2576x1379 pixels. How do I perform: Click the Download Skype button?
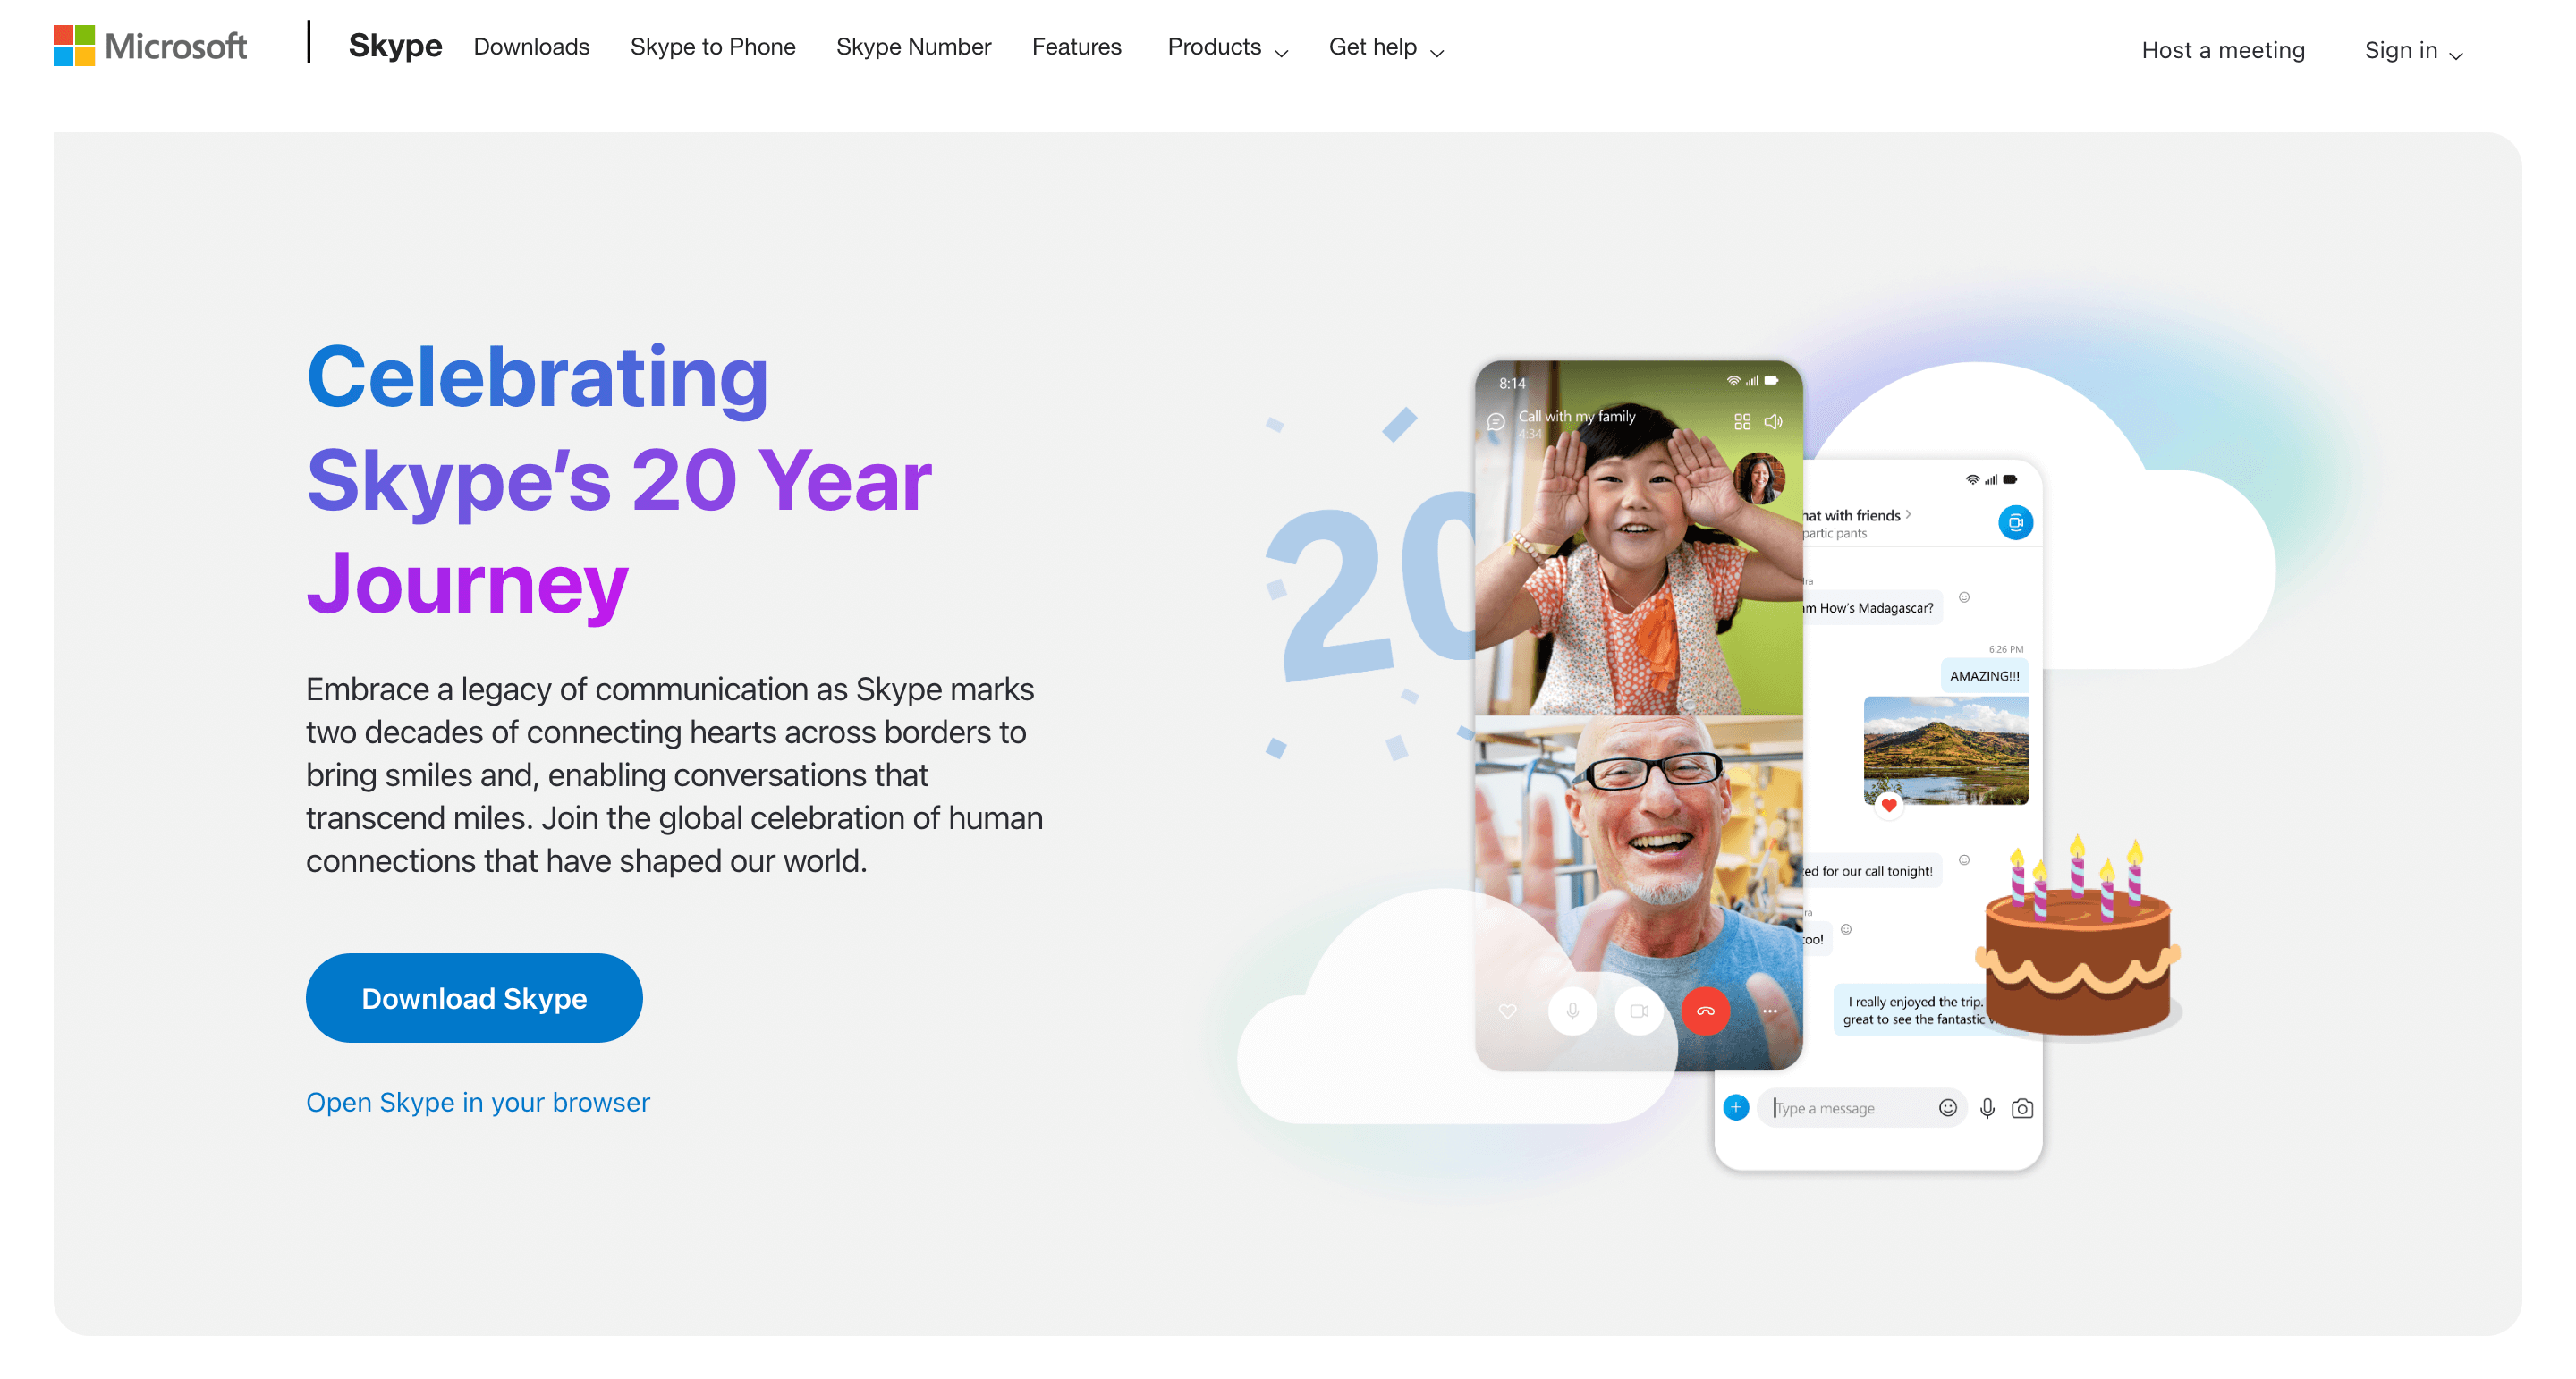click(475, 999)
